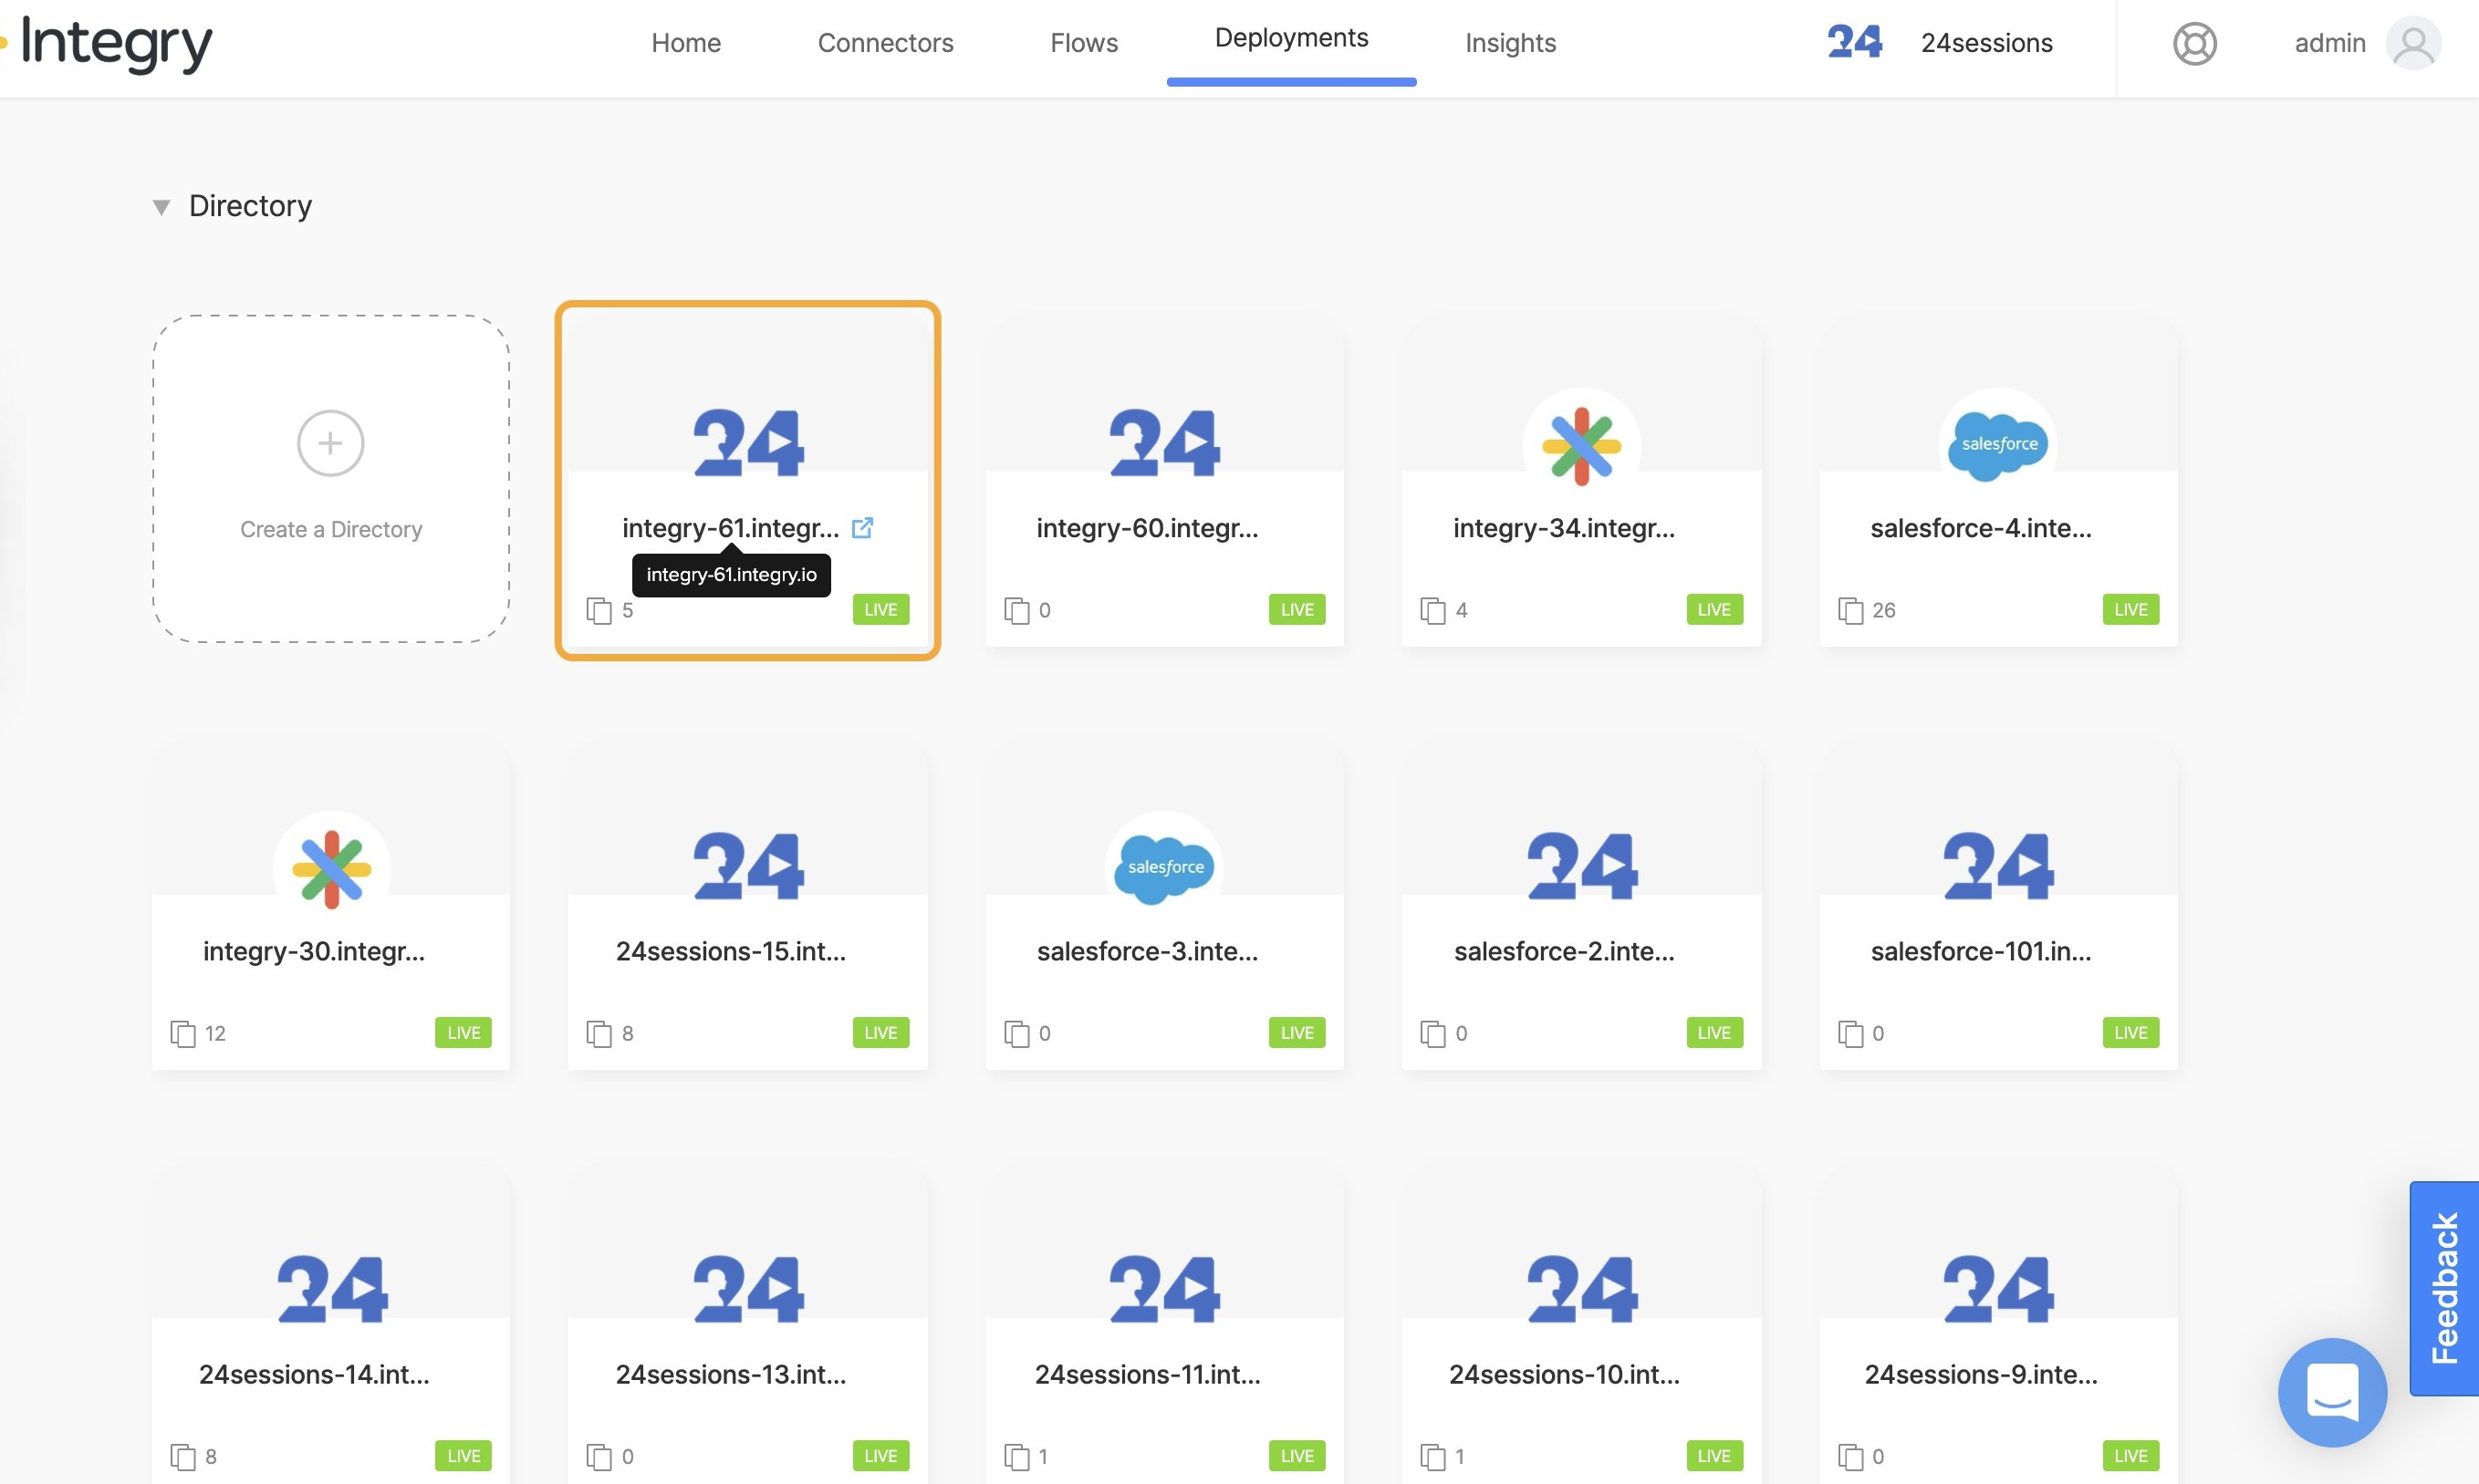Click the copies icon on 24sessions-10 card
The height and width of the screenshot is (1484, 2479).
click(1433, 1456)
